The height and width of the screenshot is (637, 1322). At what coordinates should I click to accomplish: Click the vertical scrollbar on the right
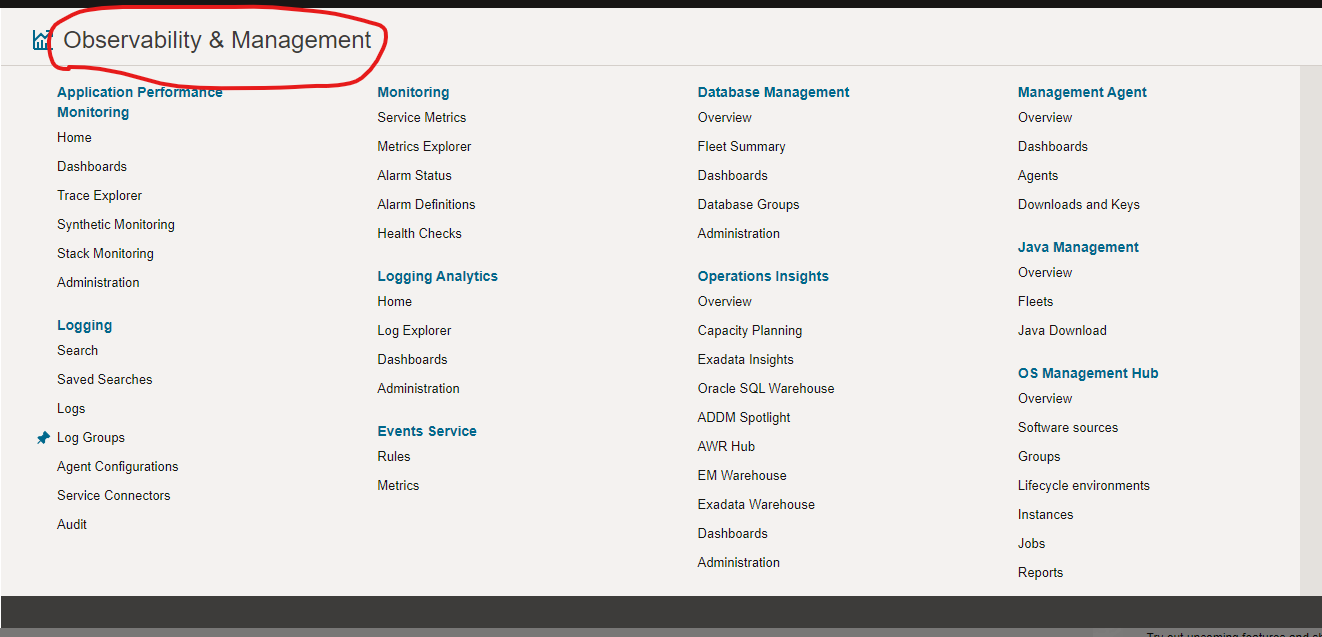click(1310, 330)
